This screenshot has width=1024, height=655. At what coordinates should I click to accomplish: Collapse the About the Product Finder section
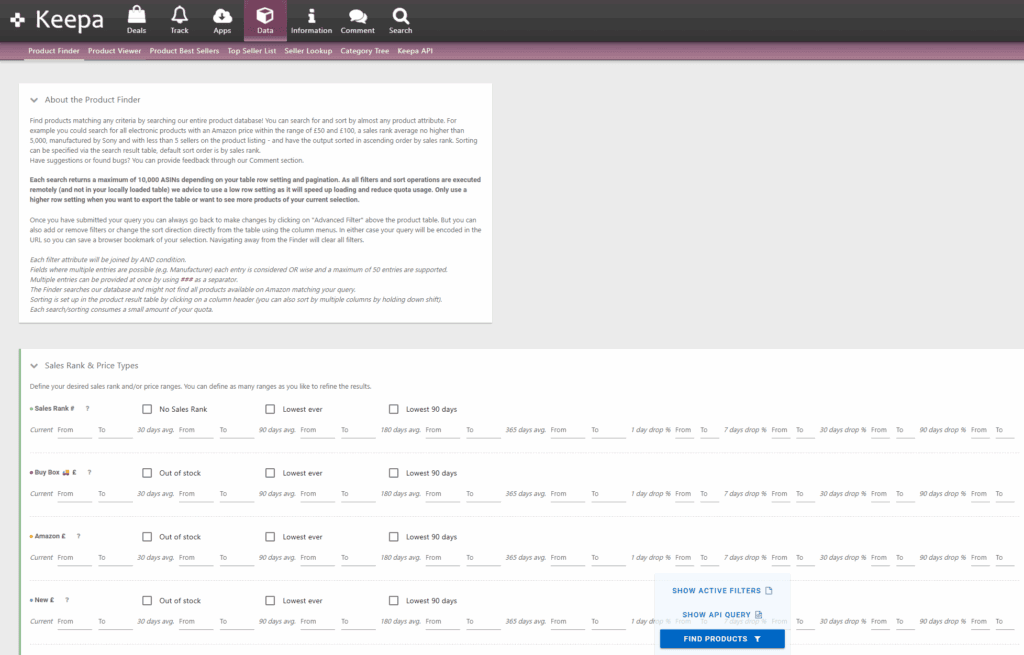34,100
